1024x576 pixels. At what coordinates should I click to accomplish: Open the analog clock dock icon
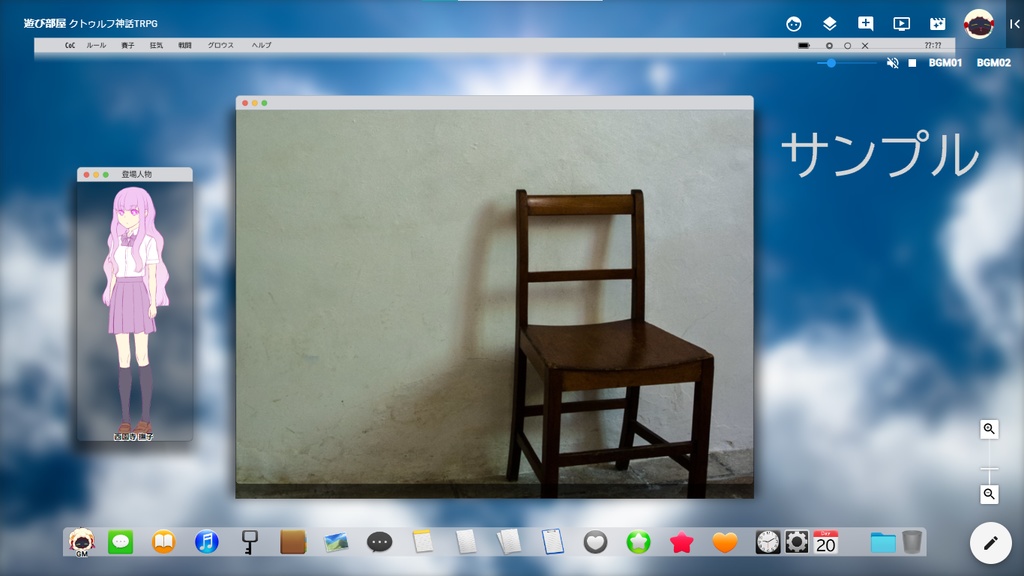coord(768,542)
